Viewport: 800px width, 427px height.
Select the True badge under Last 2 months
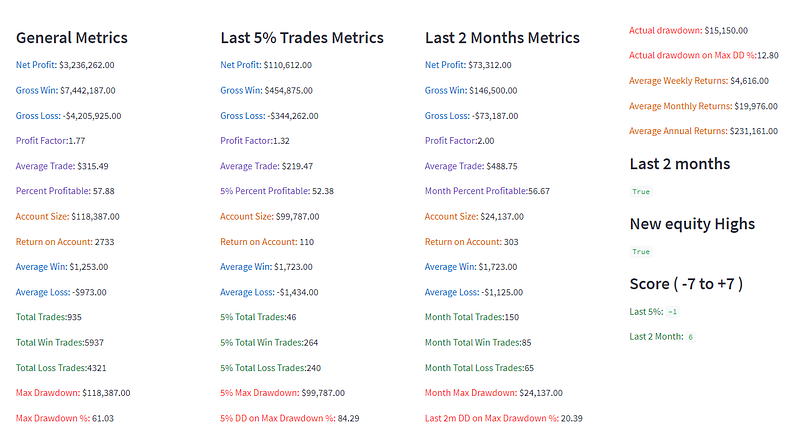[x=641, y=191]
